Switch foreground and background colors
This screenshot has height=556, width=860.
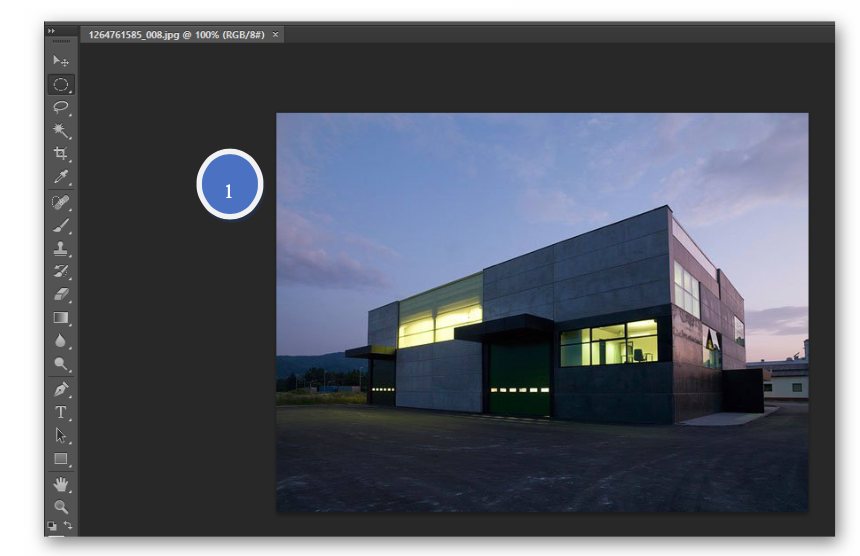tap(68, 524)
